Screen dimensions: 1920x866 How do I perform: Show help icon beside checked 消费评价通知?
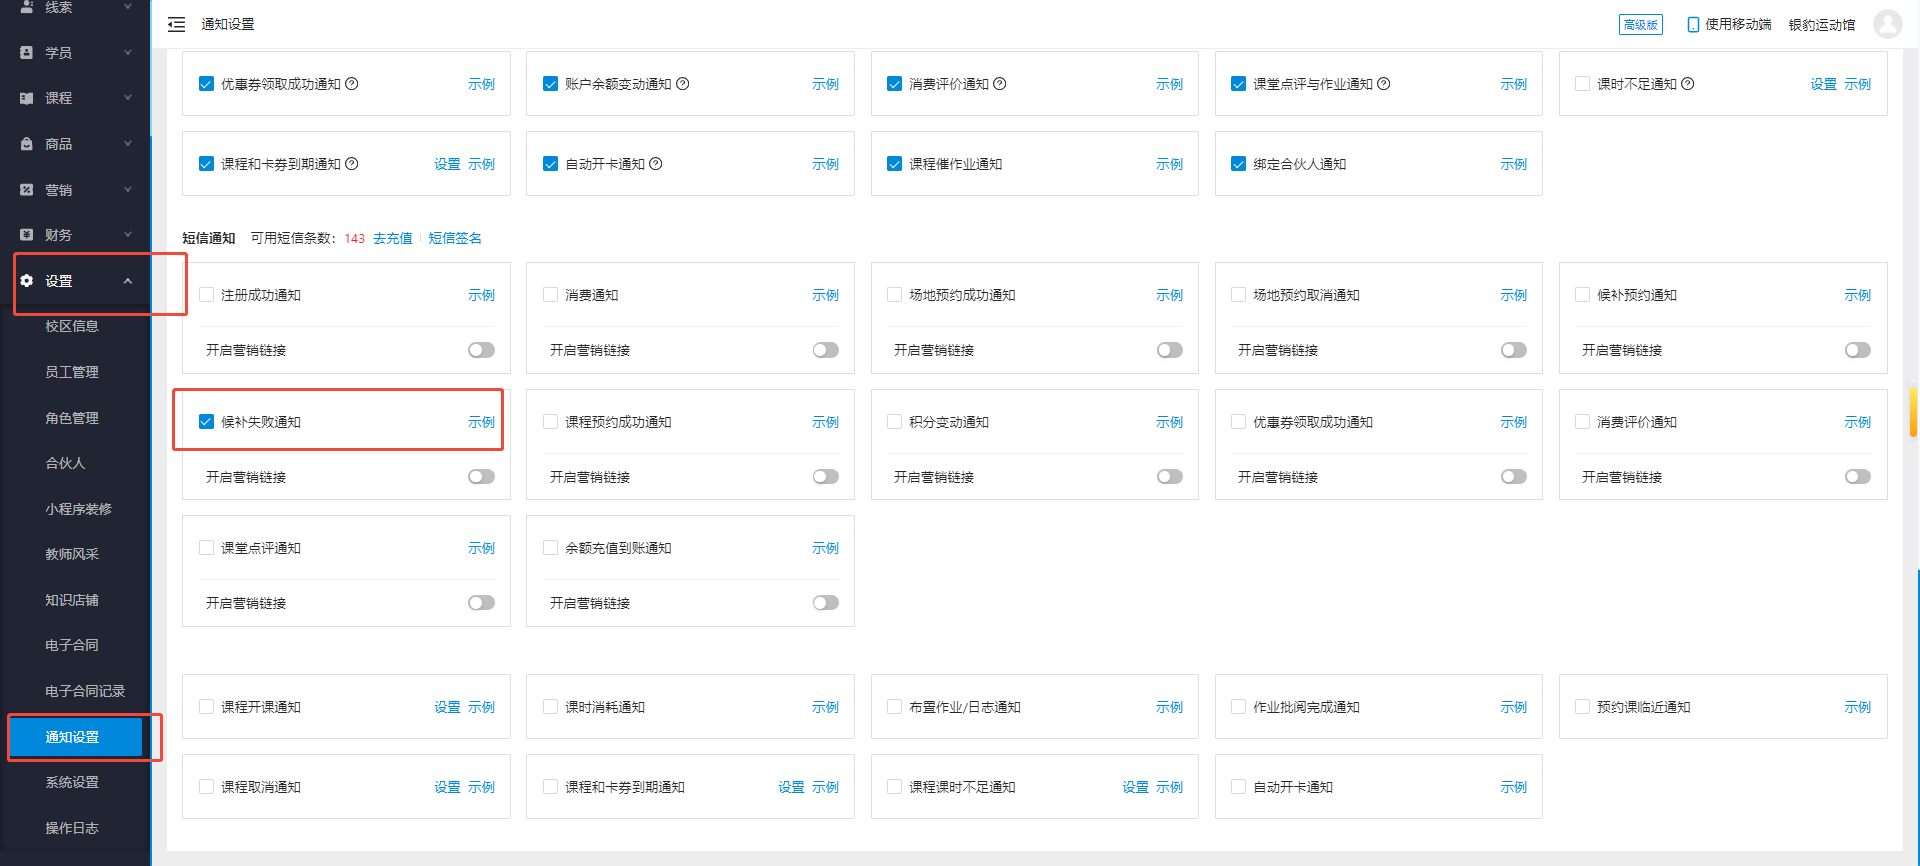click(1000, 84)
